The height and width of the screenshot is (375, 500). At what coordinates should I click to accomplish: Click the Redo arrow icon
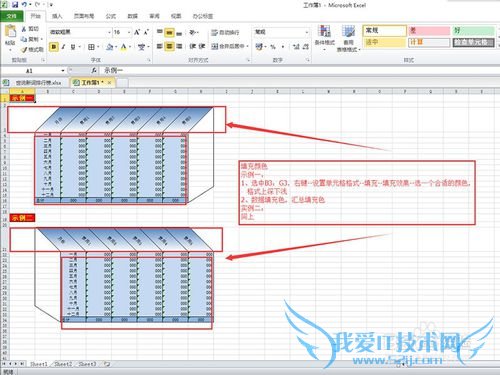click(x=38, y=5)
